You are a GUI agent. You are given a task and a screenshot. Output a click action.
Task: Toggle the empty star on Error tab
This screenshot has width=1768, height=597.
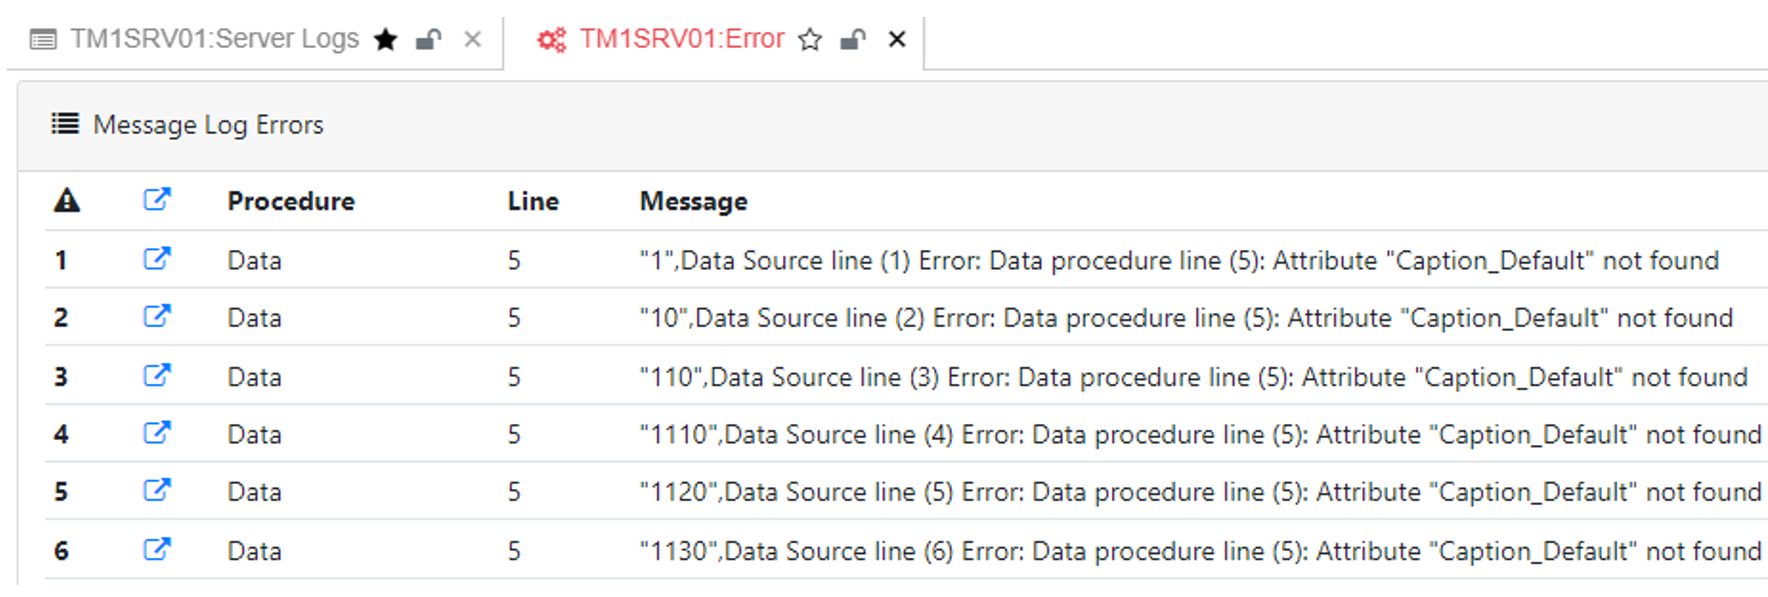coord(810,39)
